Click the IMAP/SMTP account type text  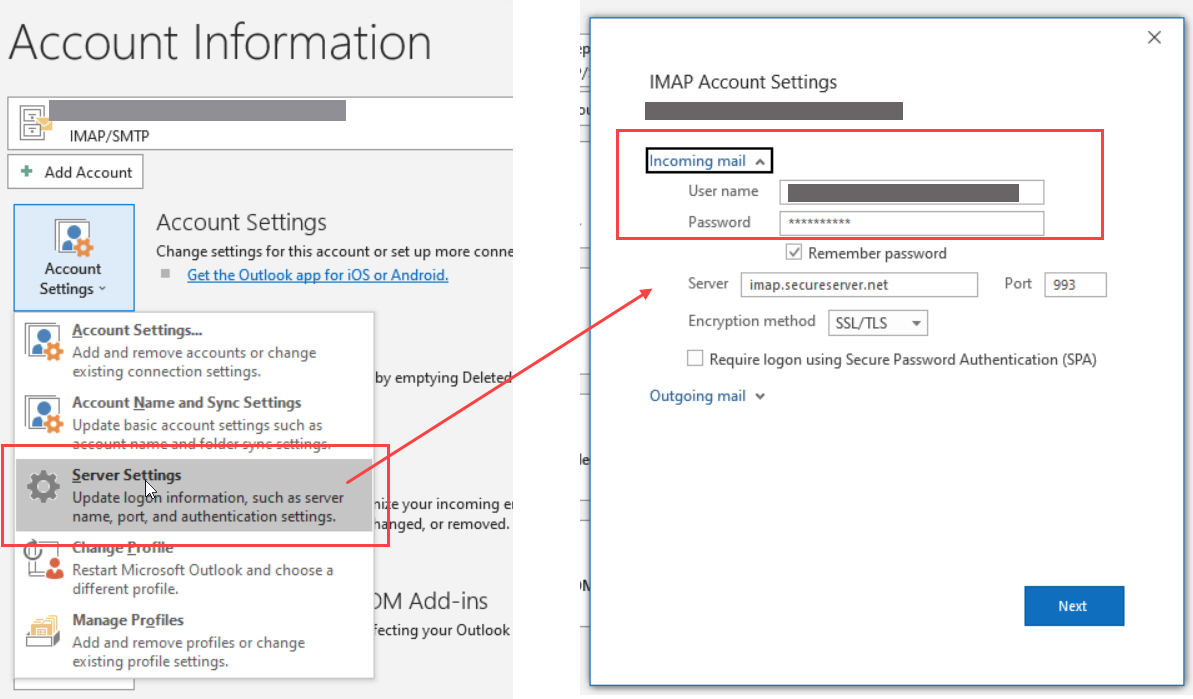pyautogui.click(x=110, y=136)
